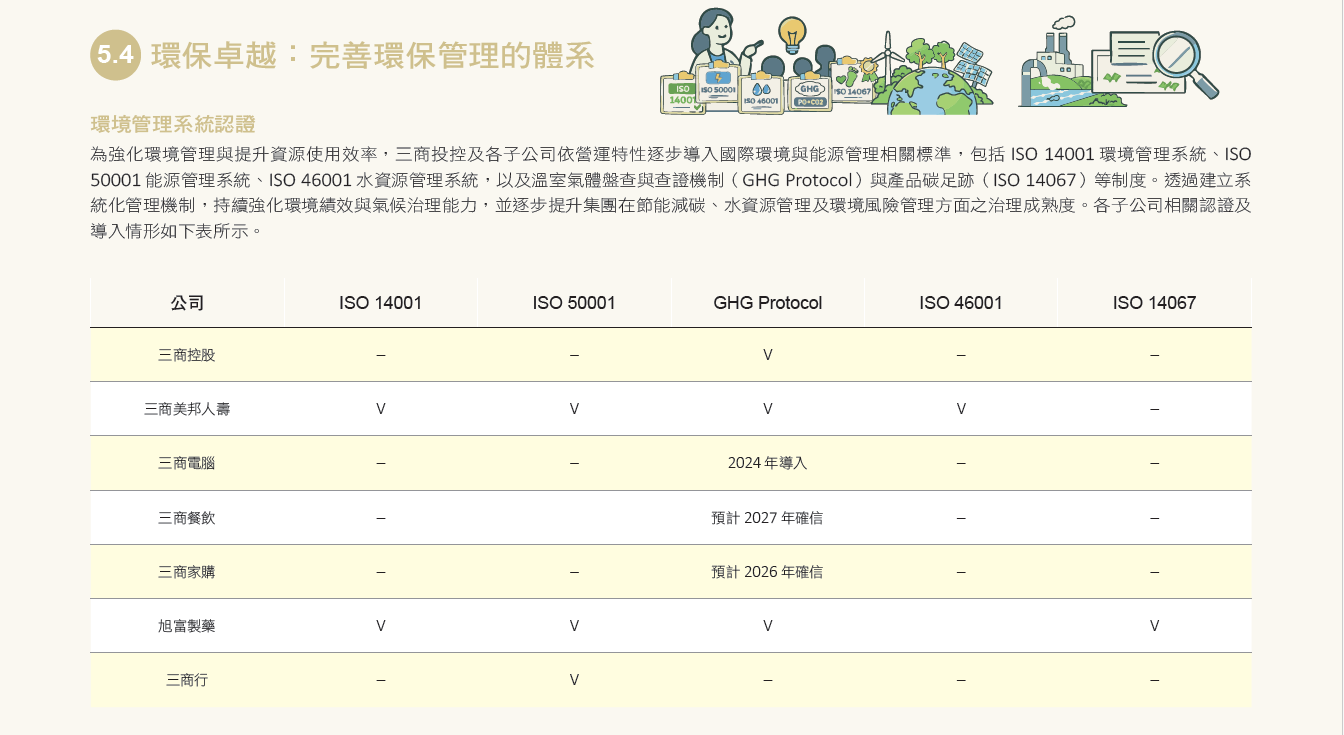Click the ISO 14067 table column header
1344x735 pixels.
[x=1154, y=303]
